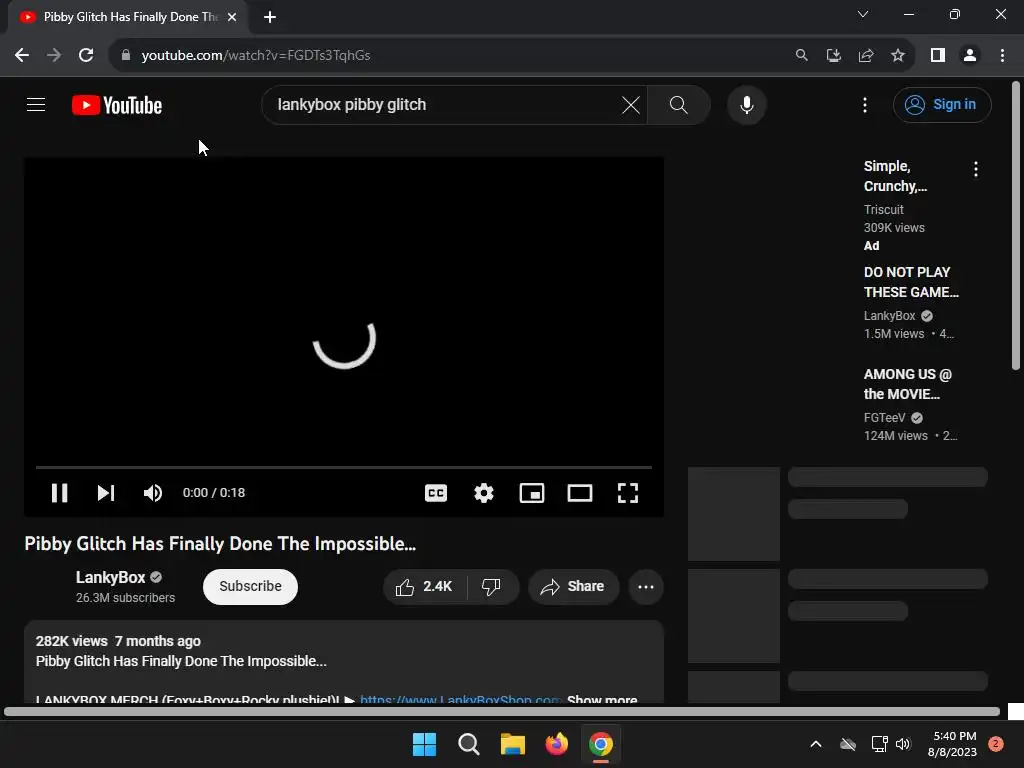The image size is (1024, 768).
Task: Open the Triscuit ad options menu
Action: pos(976,169)
